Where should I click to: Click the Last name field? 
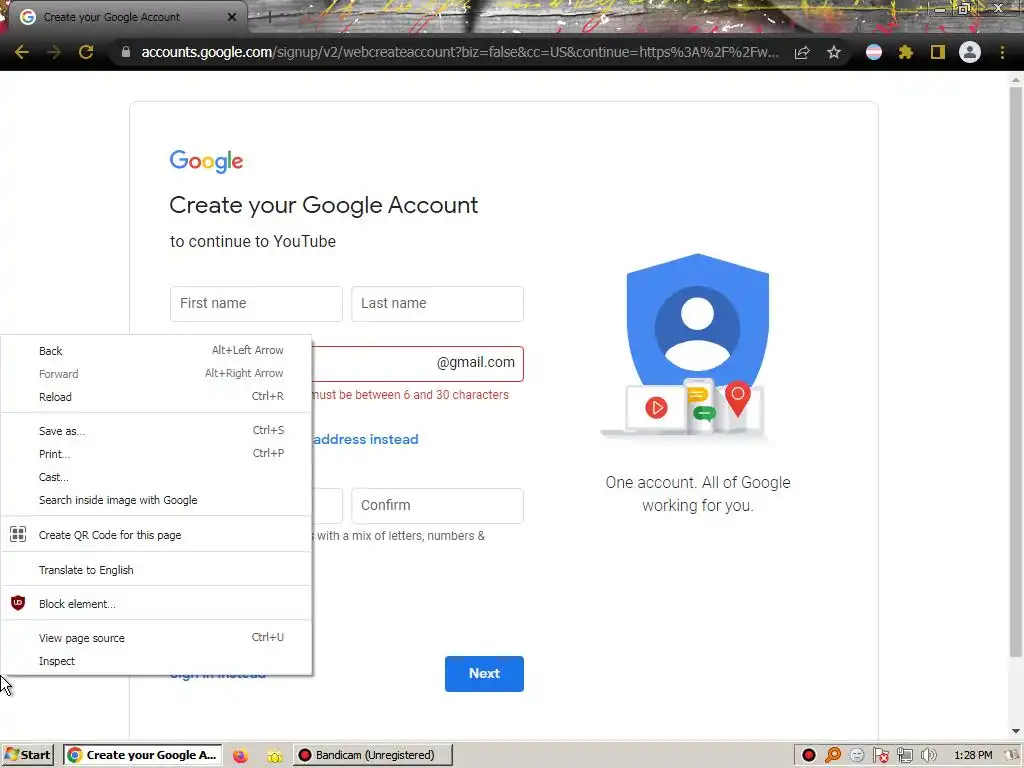[437, 304]
